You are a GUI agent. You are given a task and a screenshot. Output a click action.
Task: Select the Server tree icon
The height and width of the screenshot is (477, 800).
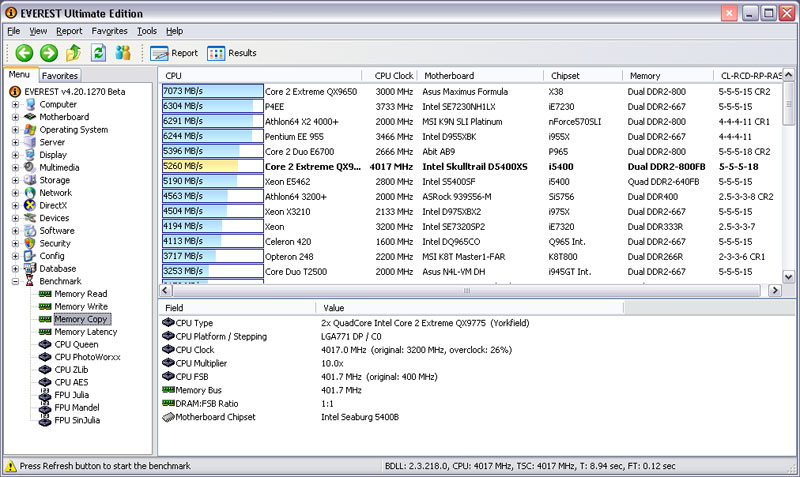pos(30,142)
